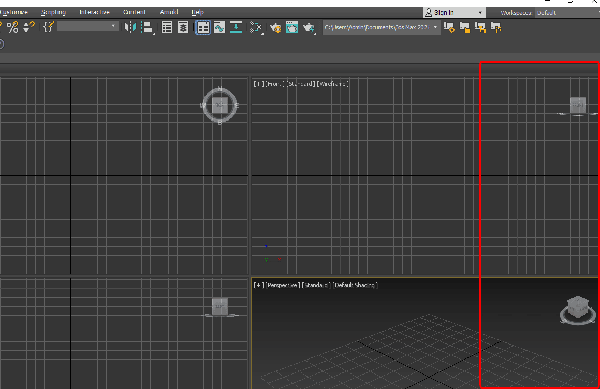Click the third project folder icon
This screenshot has height=389, width=600.
click(480, 27)
